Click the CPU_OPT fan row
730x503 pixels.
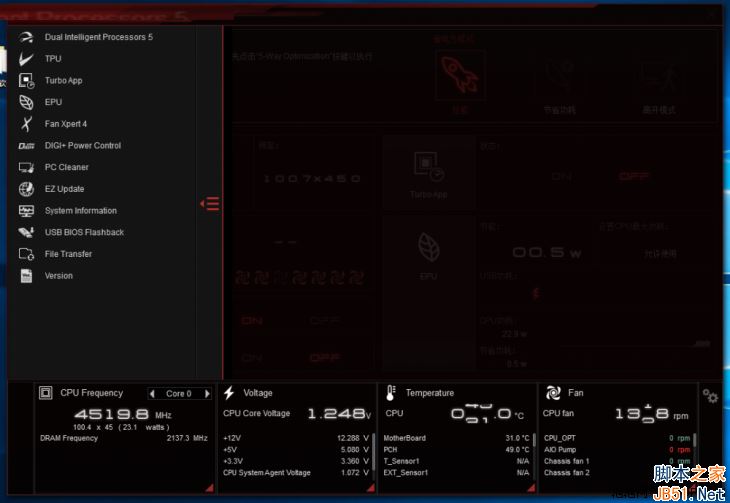tap(617, 438)
